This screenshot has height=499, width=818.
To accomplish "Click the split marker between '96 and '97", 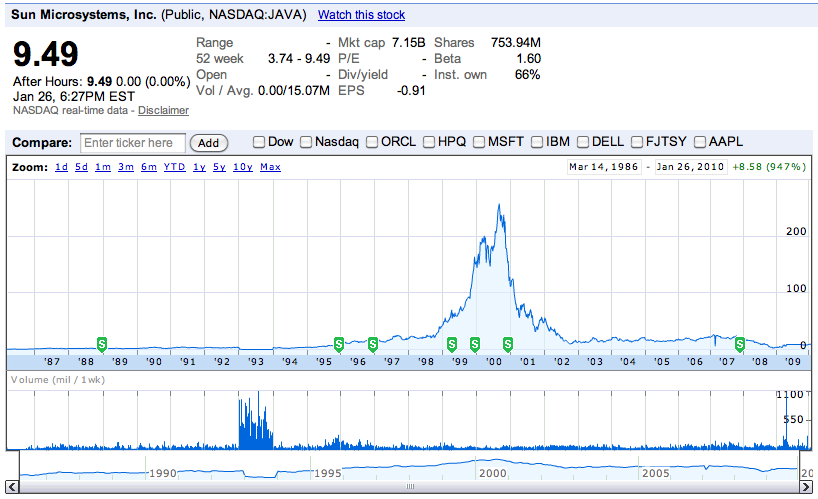I will click(372, 344).
